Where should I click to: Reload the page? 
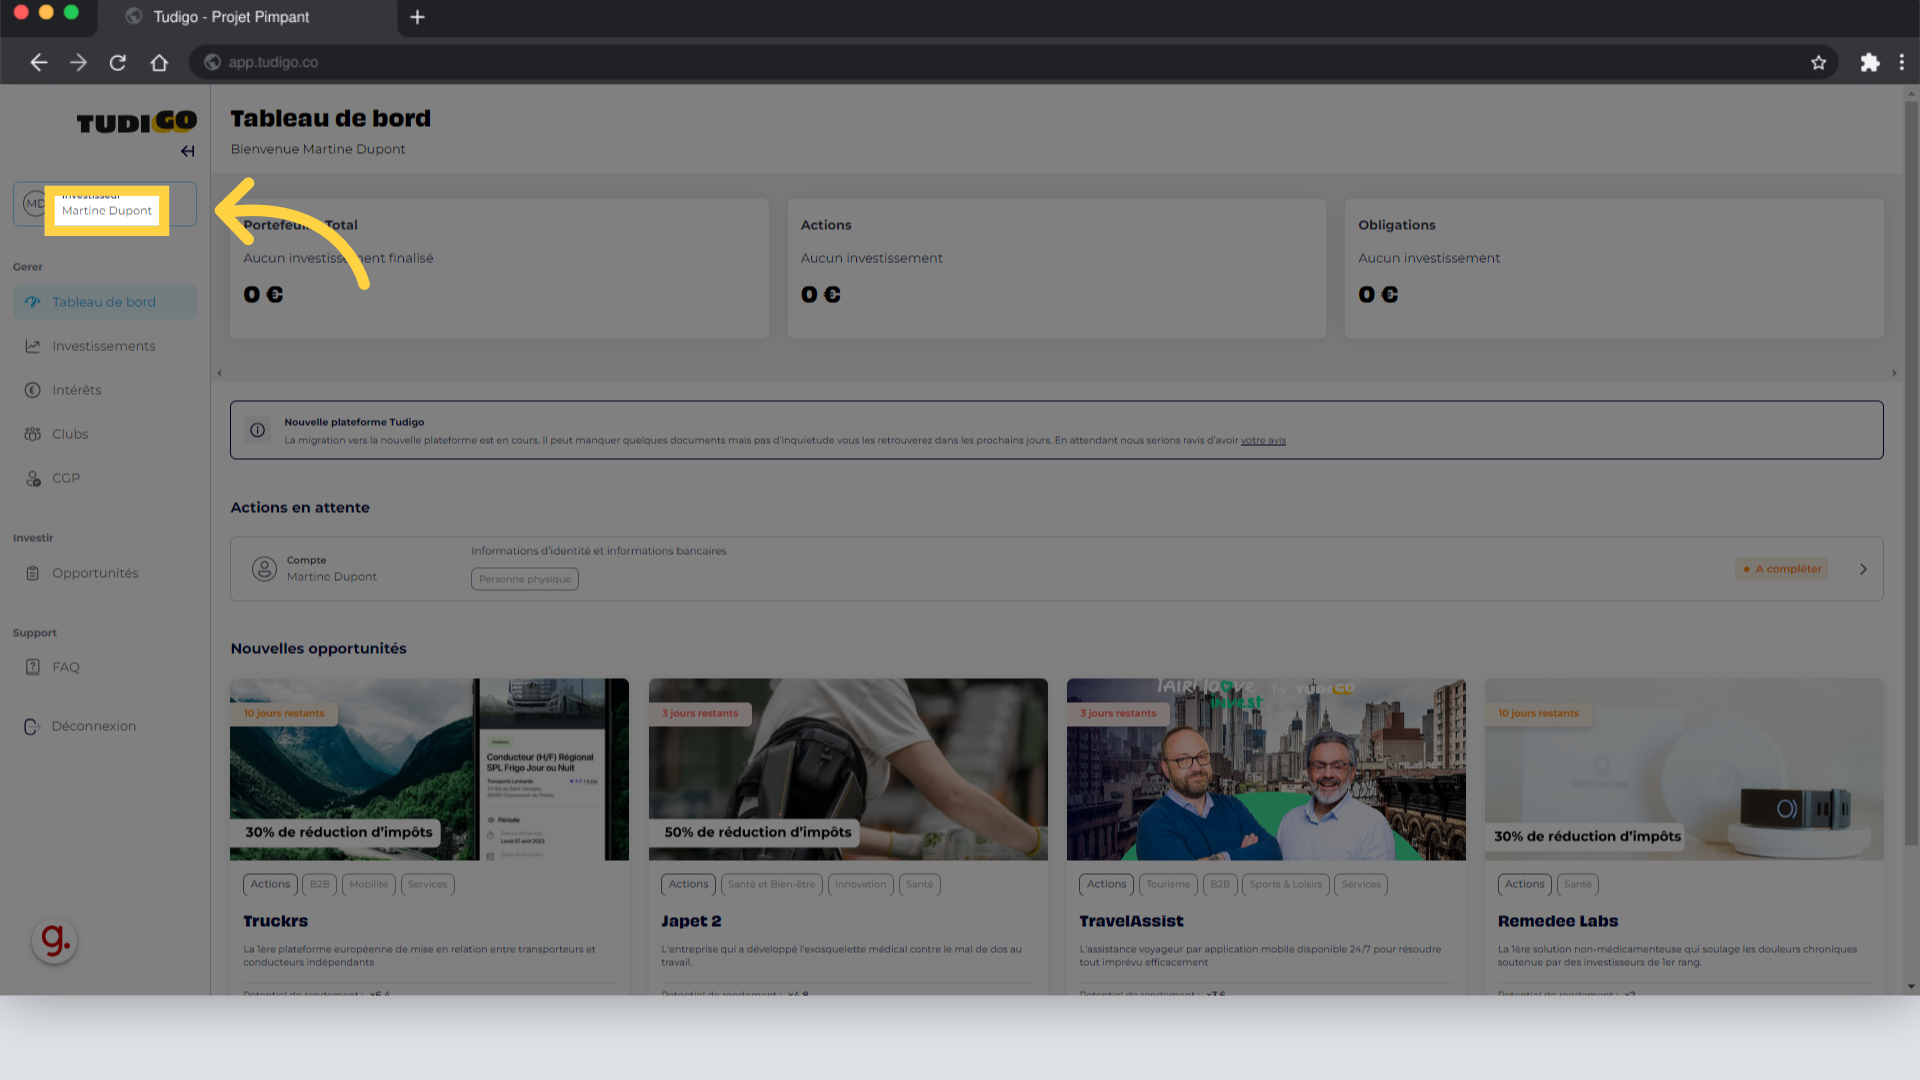click(x=118, y=62)
